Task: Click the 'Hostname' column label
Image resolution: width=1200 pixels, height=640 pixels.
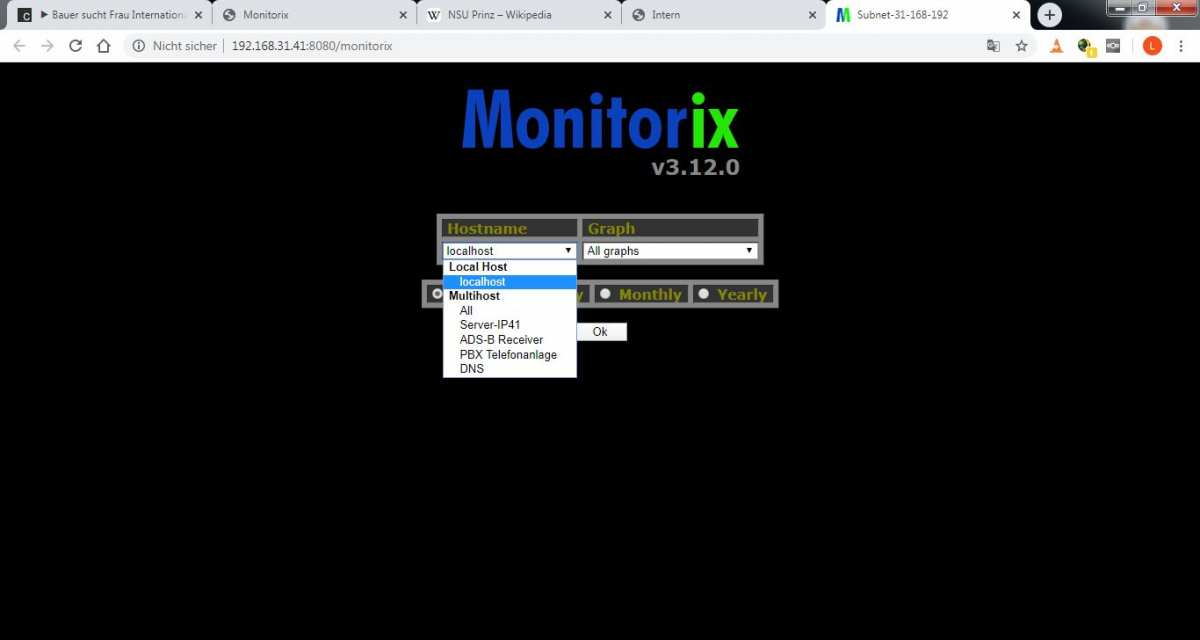Action: click(487, 228)
